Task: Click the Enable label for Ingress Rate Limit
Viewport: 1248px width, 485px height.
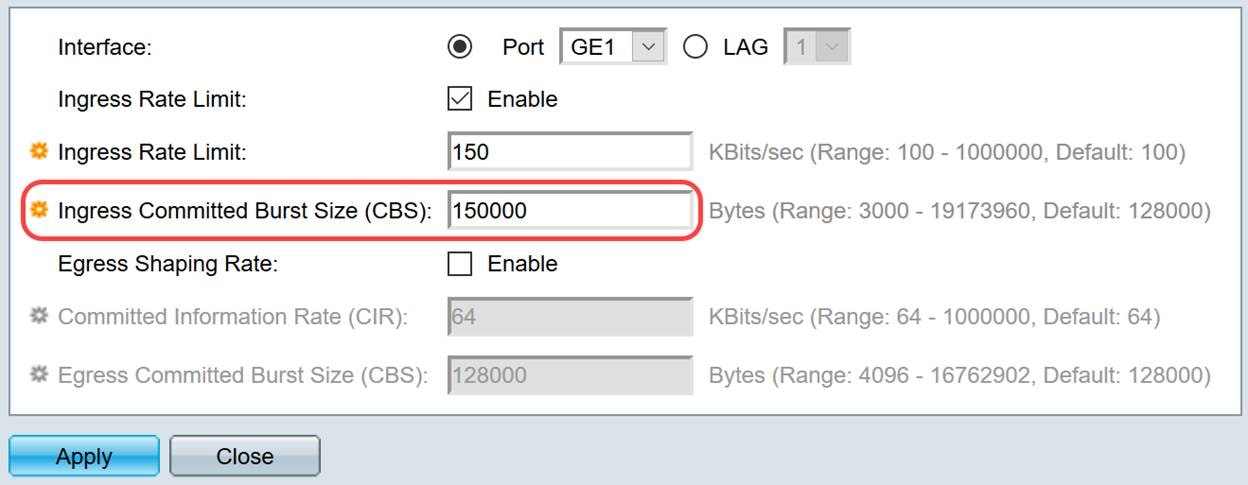Action: pyautogui.click(x=522, y=99)
